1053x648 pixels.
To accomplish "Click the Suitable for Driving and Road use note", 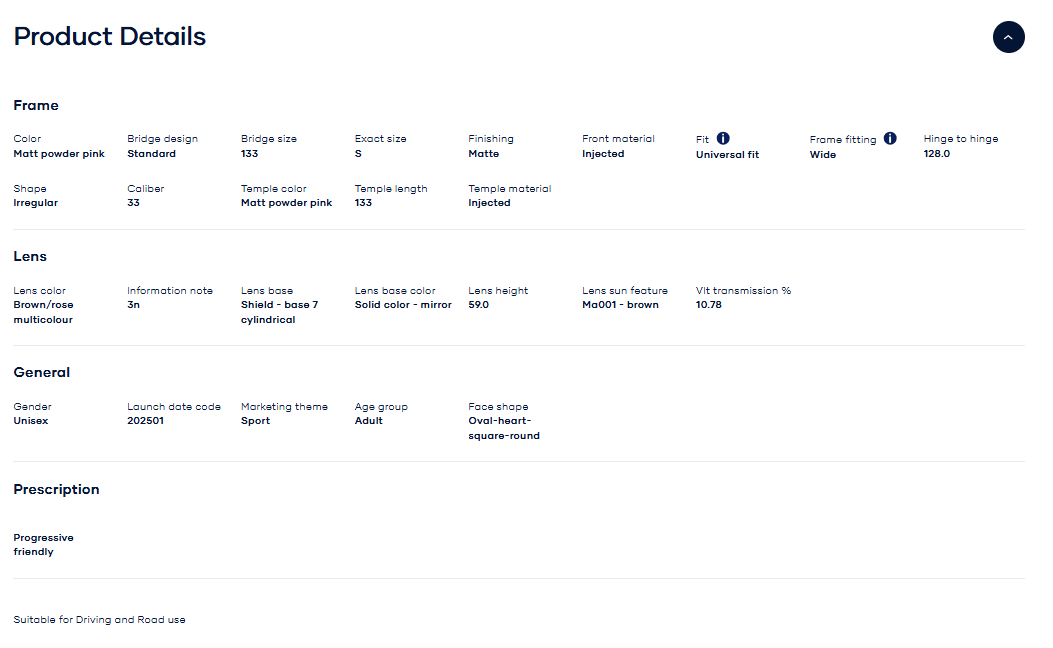I will click(x=99, y=620).
